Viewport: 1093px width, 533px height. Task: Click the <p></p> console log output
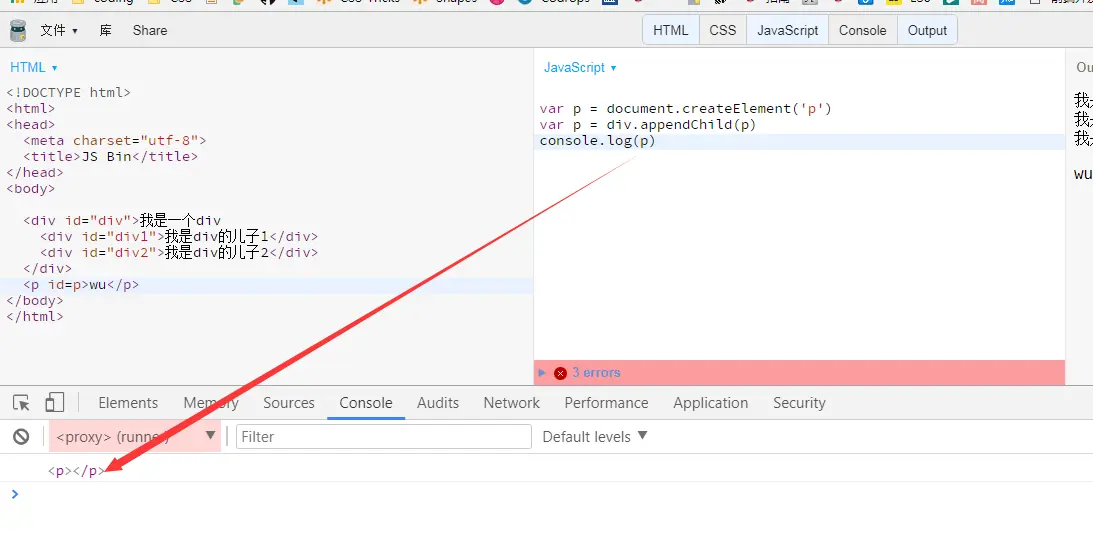click(77, 470)
